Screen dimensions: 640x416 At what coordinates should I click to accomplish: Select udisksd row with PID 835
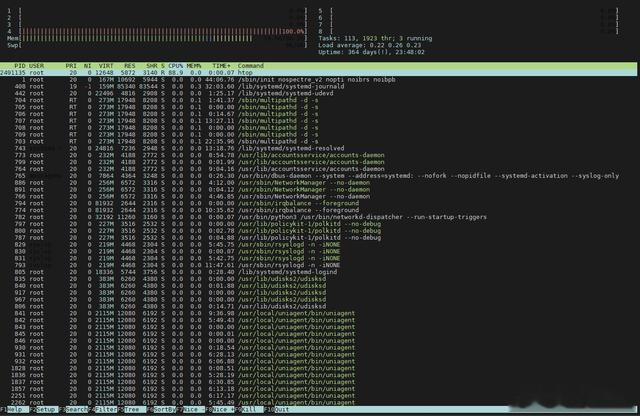click(318, 279)
